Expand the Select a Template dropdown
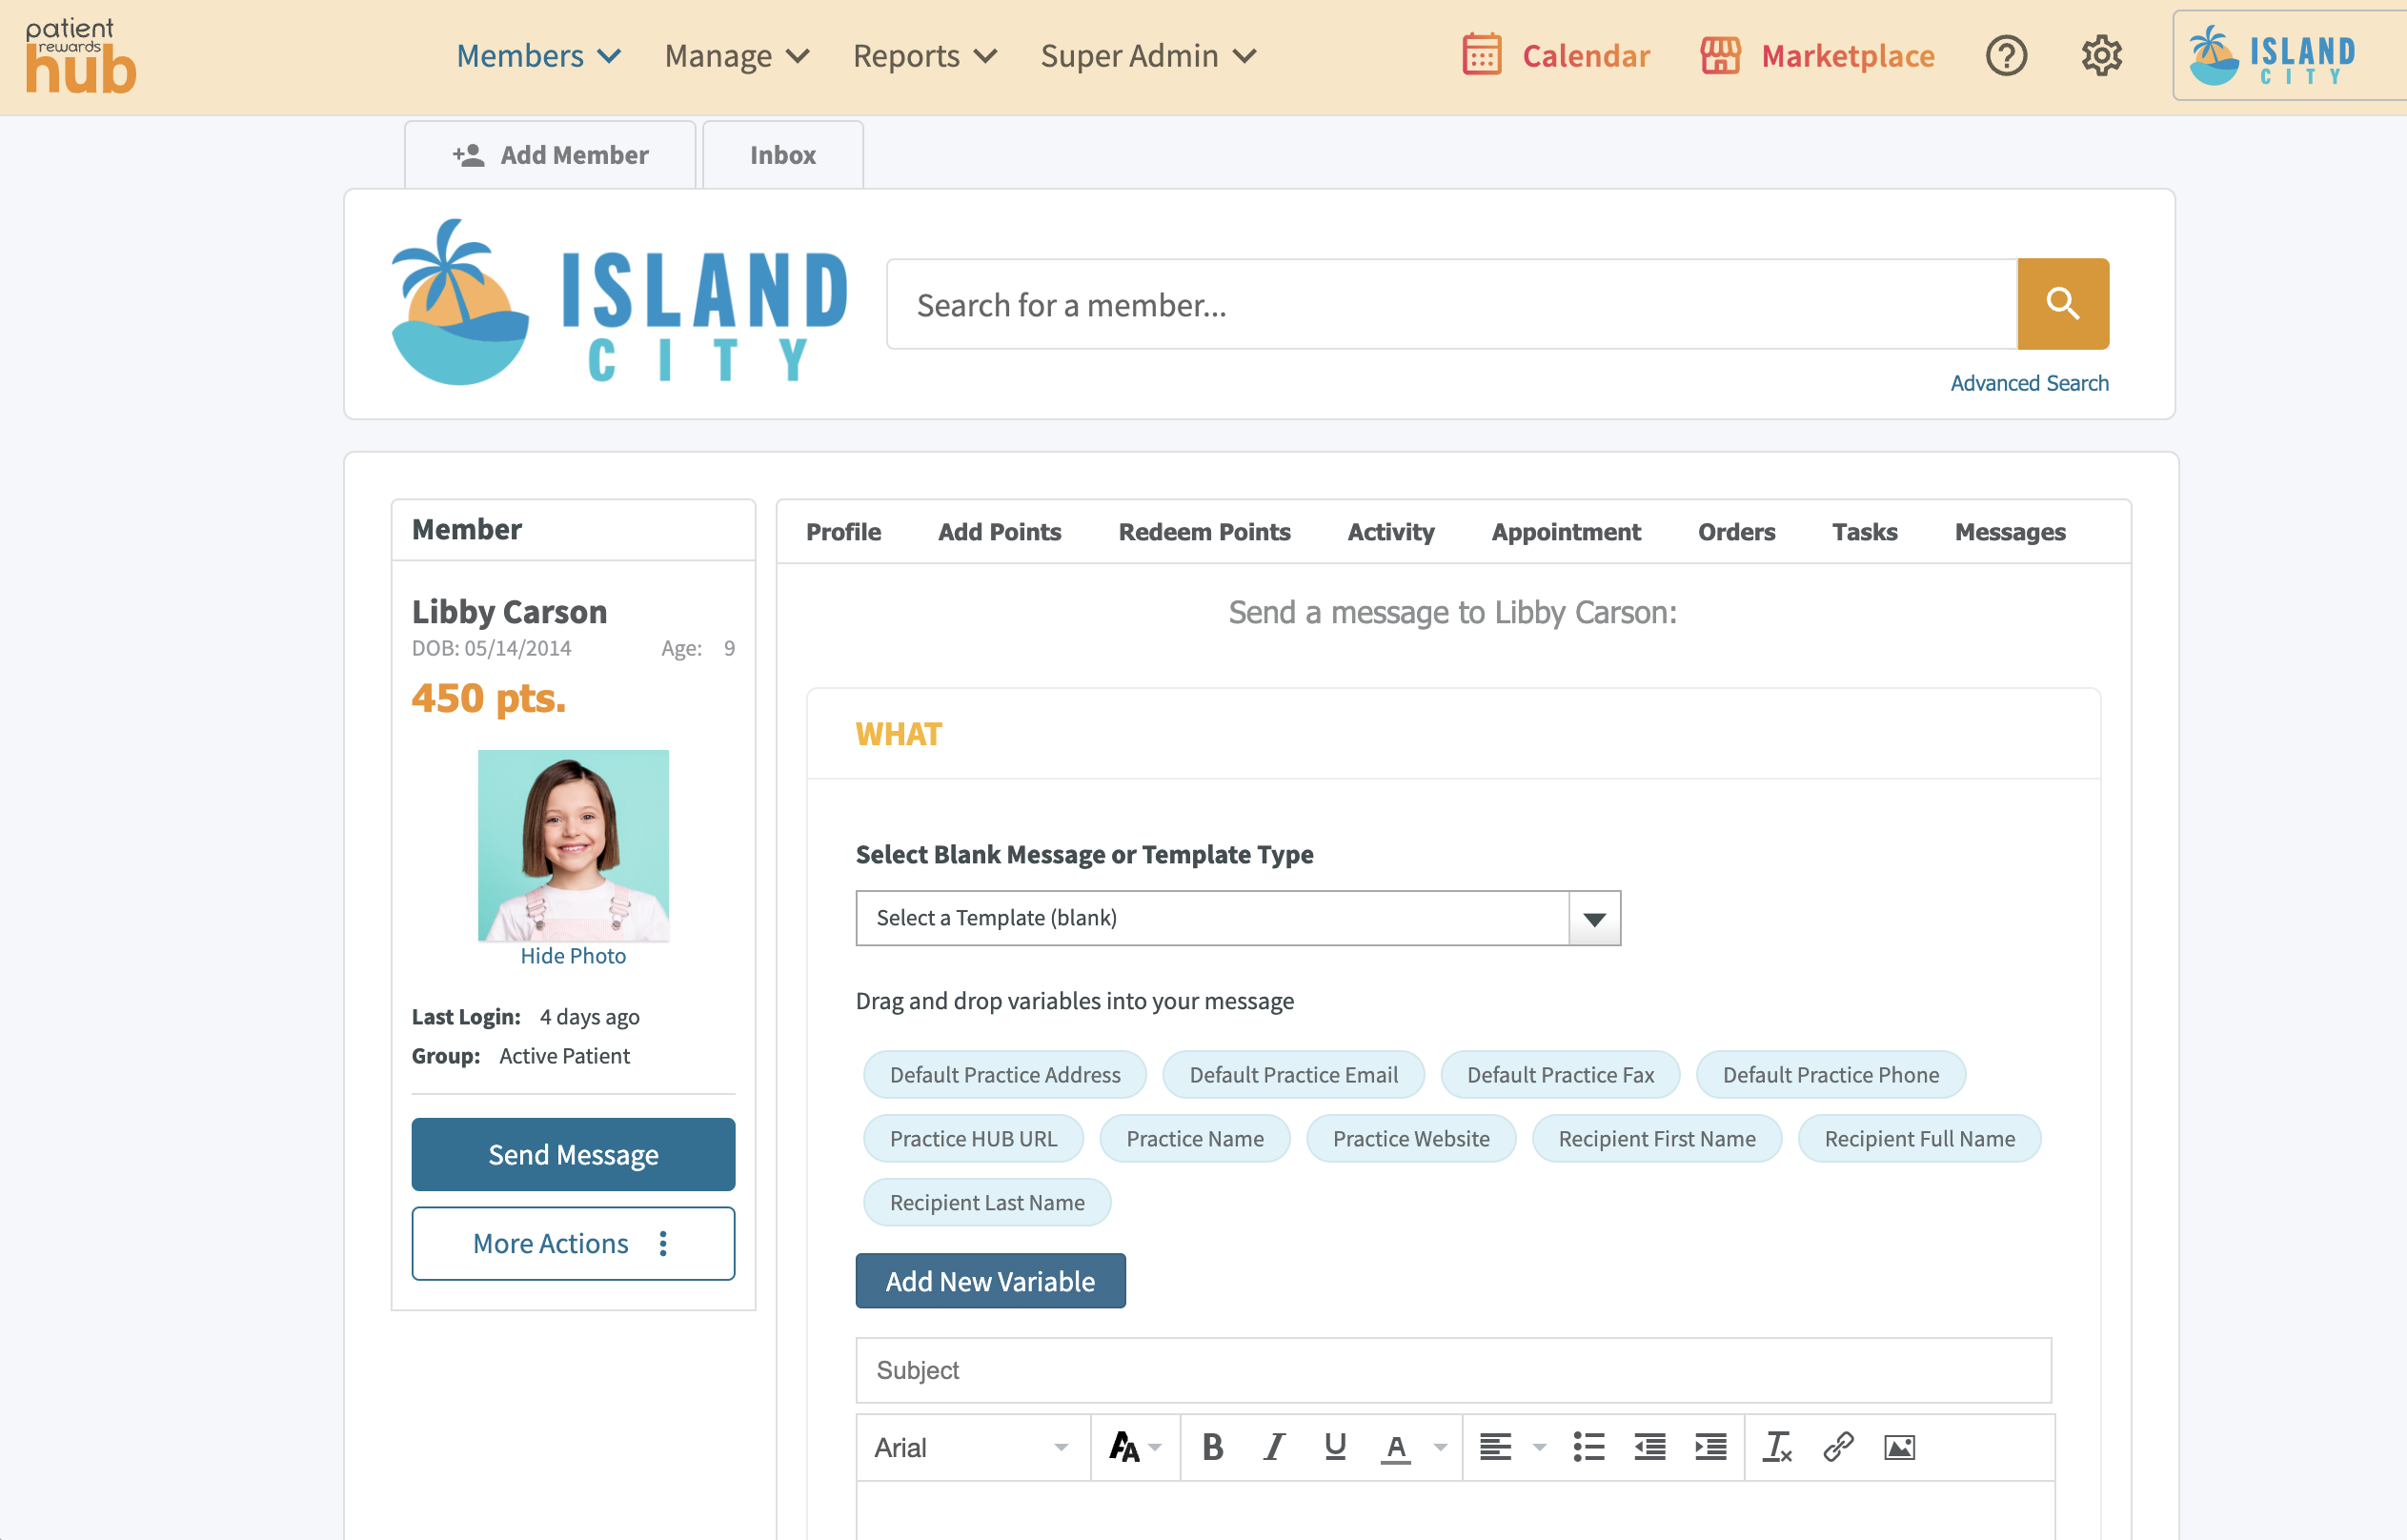The image size is (2407, 1540). click(1594, 918)
